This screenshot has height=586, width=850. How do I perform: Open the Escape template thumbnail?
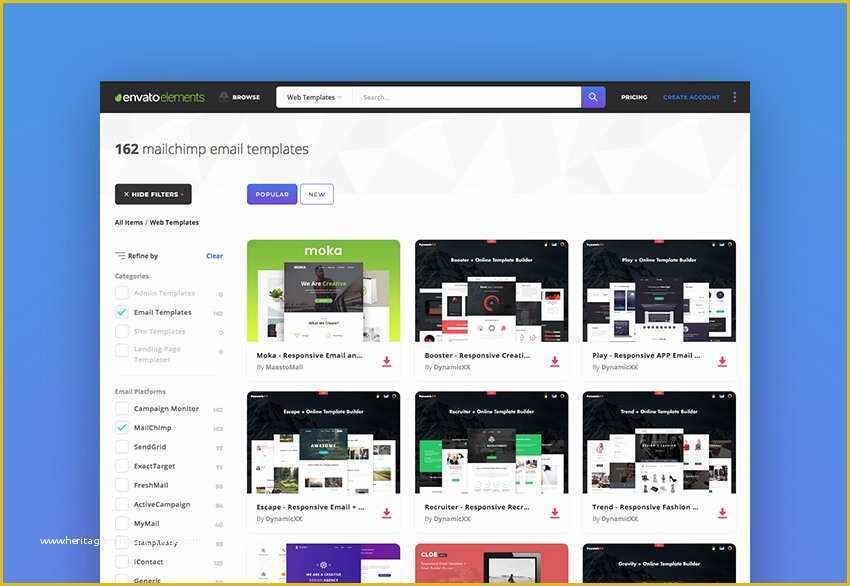click(324, 442)
